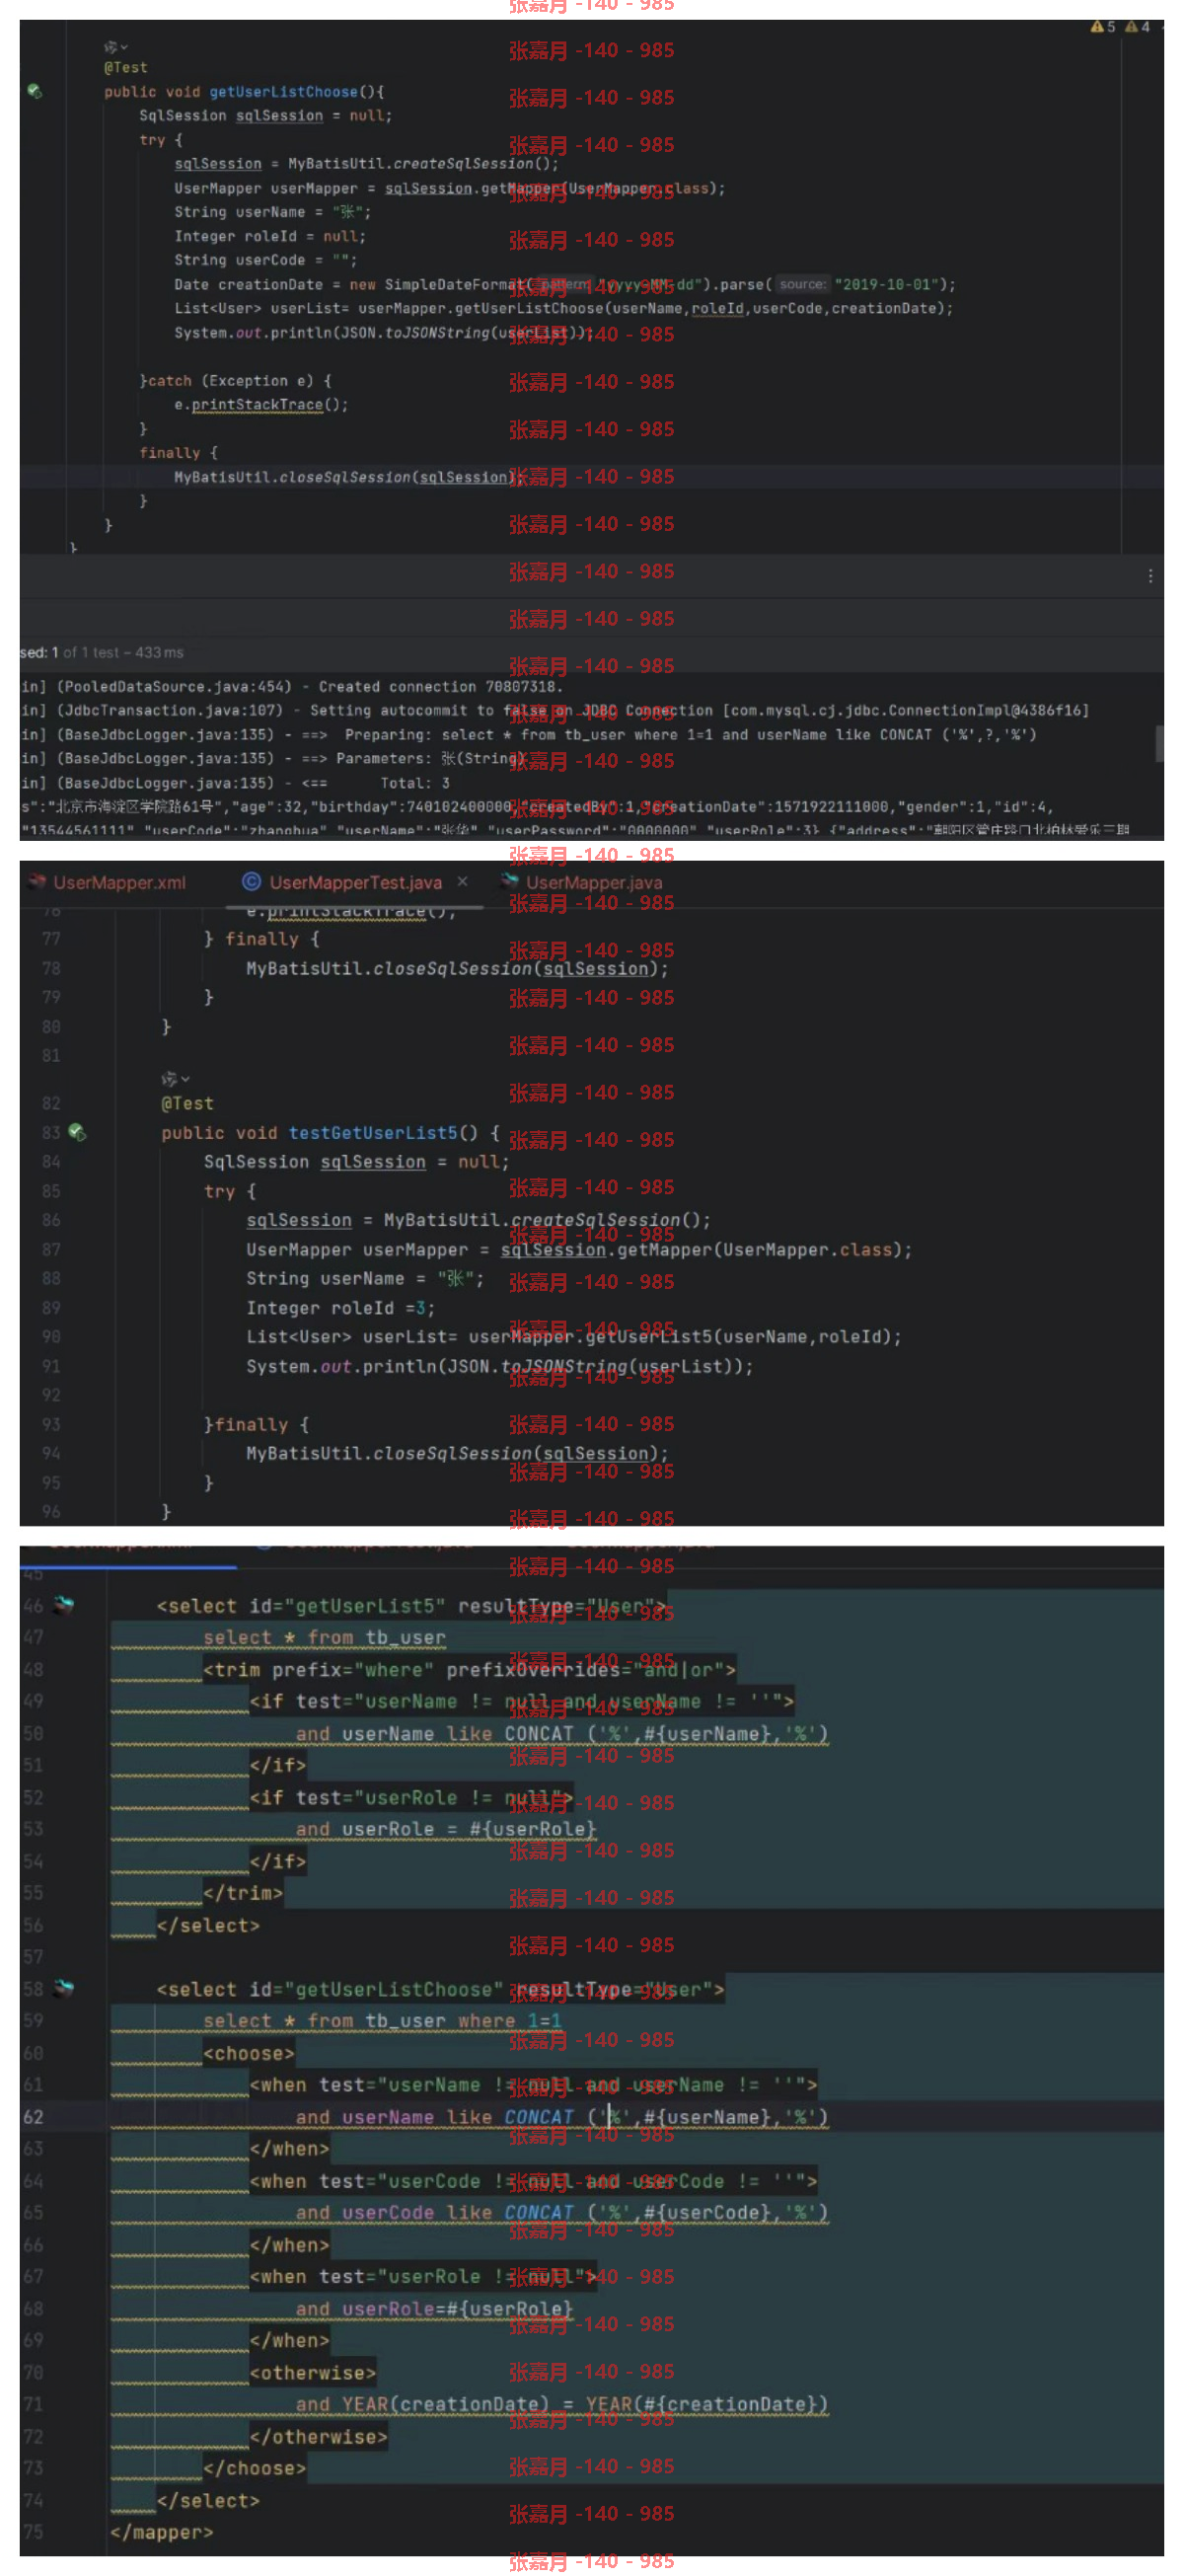Click the opening <choose> tag on line 60
The width and height of the screenshot is (1184, 2576).
pos(249,2053)
